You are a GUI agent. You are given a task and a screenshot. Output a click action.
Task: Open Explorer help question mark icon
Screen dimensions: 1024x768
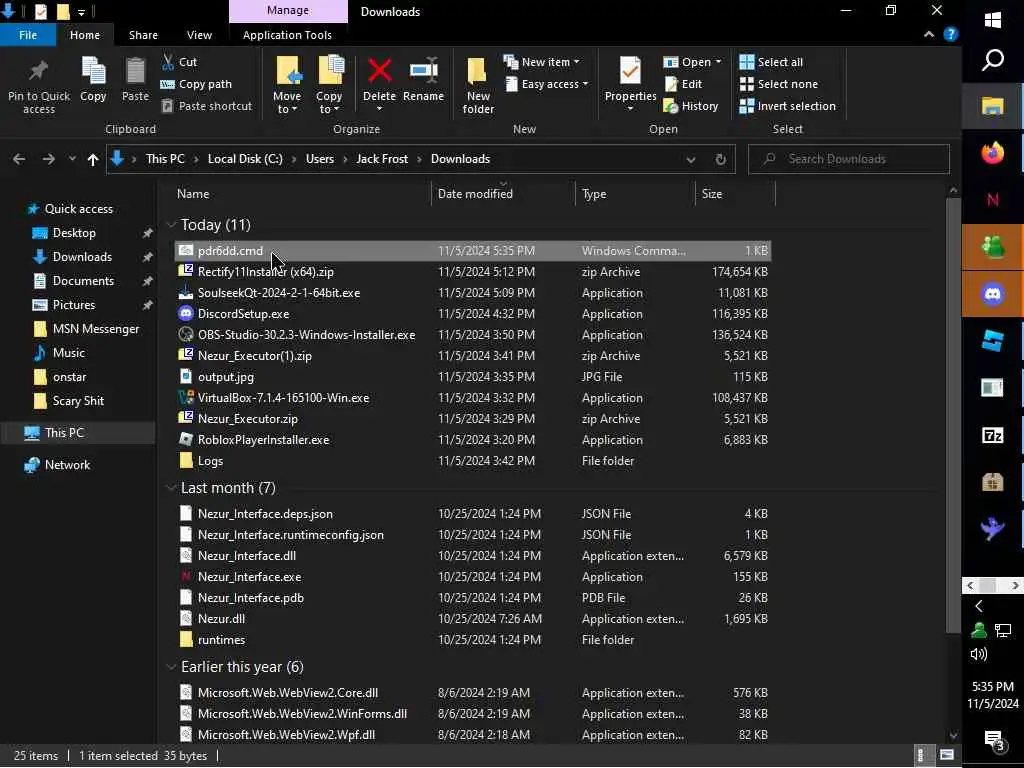pos(951,34)
